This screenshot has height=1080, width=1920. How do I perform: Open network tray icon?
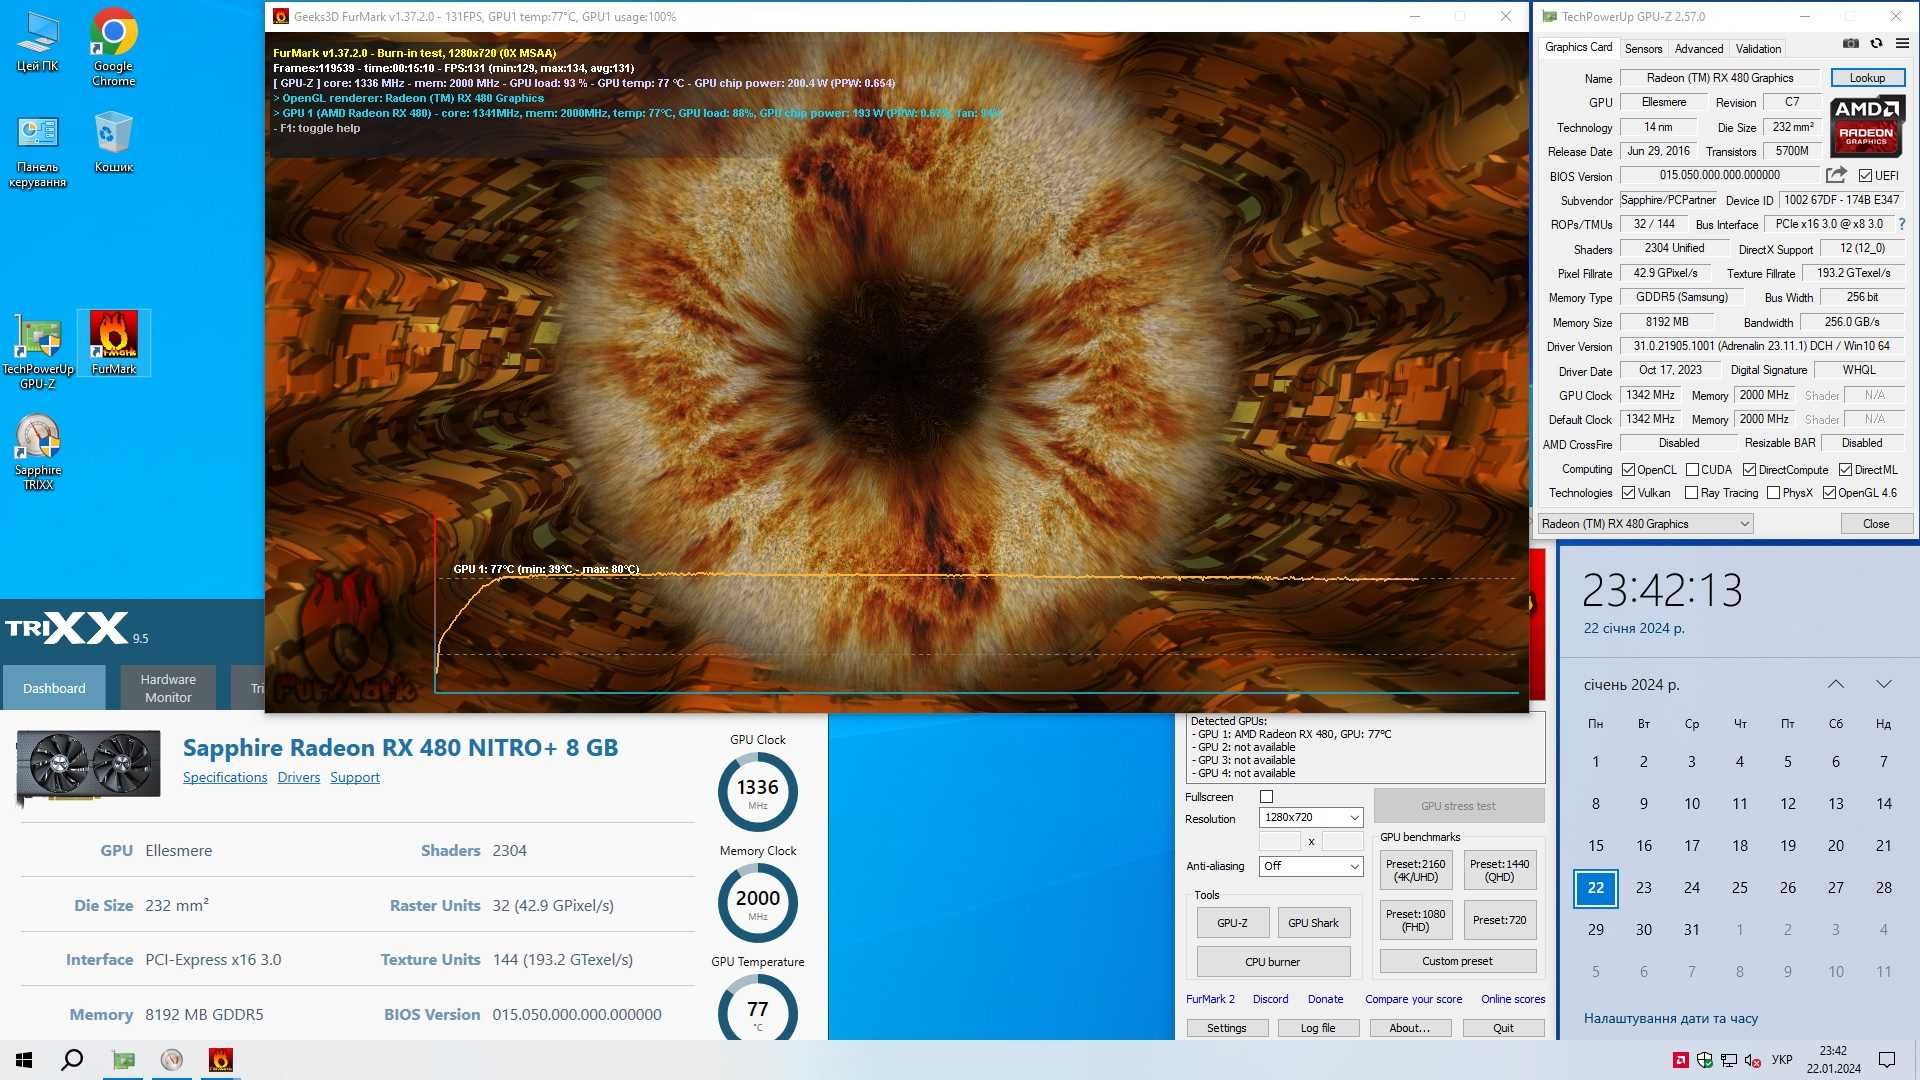point(1729,1060)
